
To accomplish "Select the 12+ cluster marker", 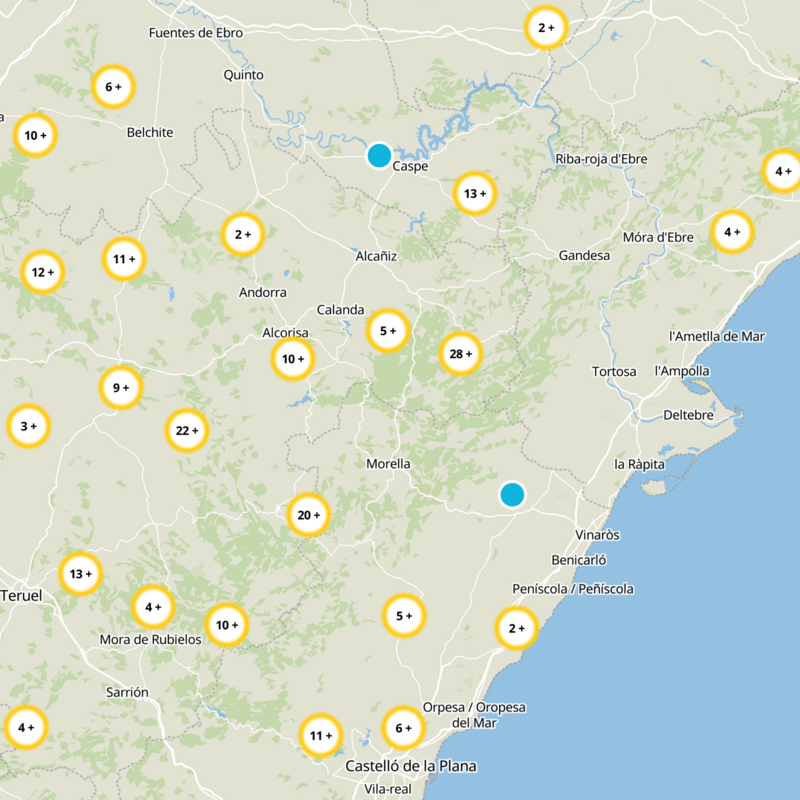I will point(42,272).
